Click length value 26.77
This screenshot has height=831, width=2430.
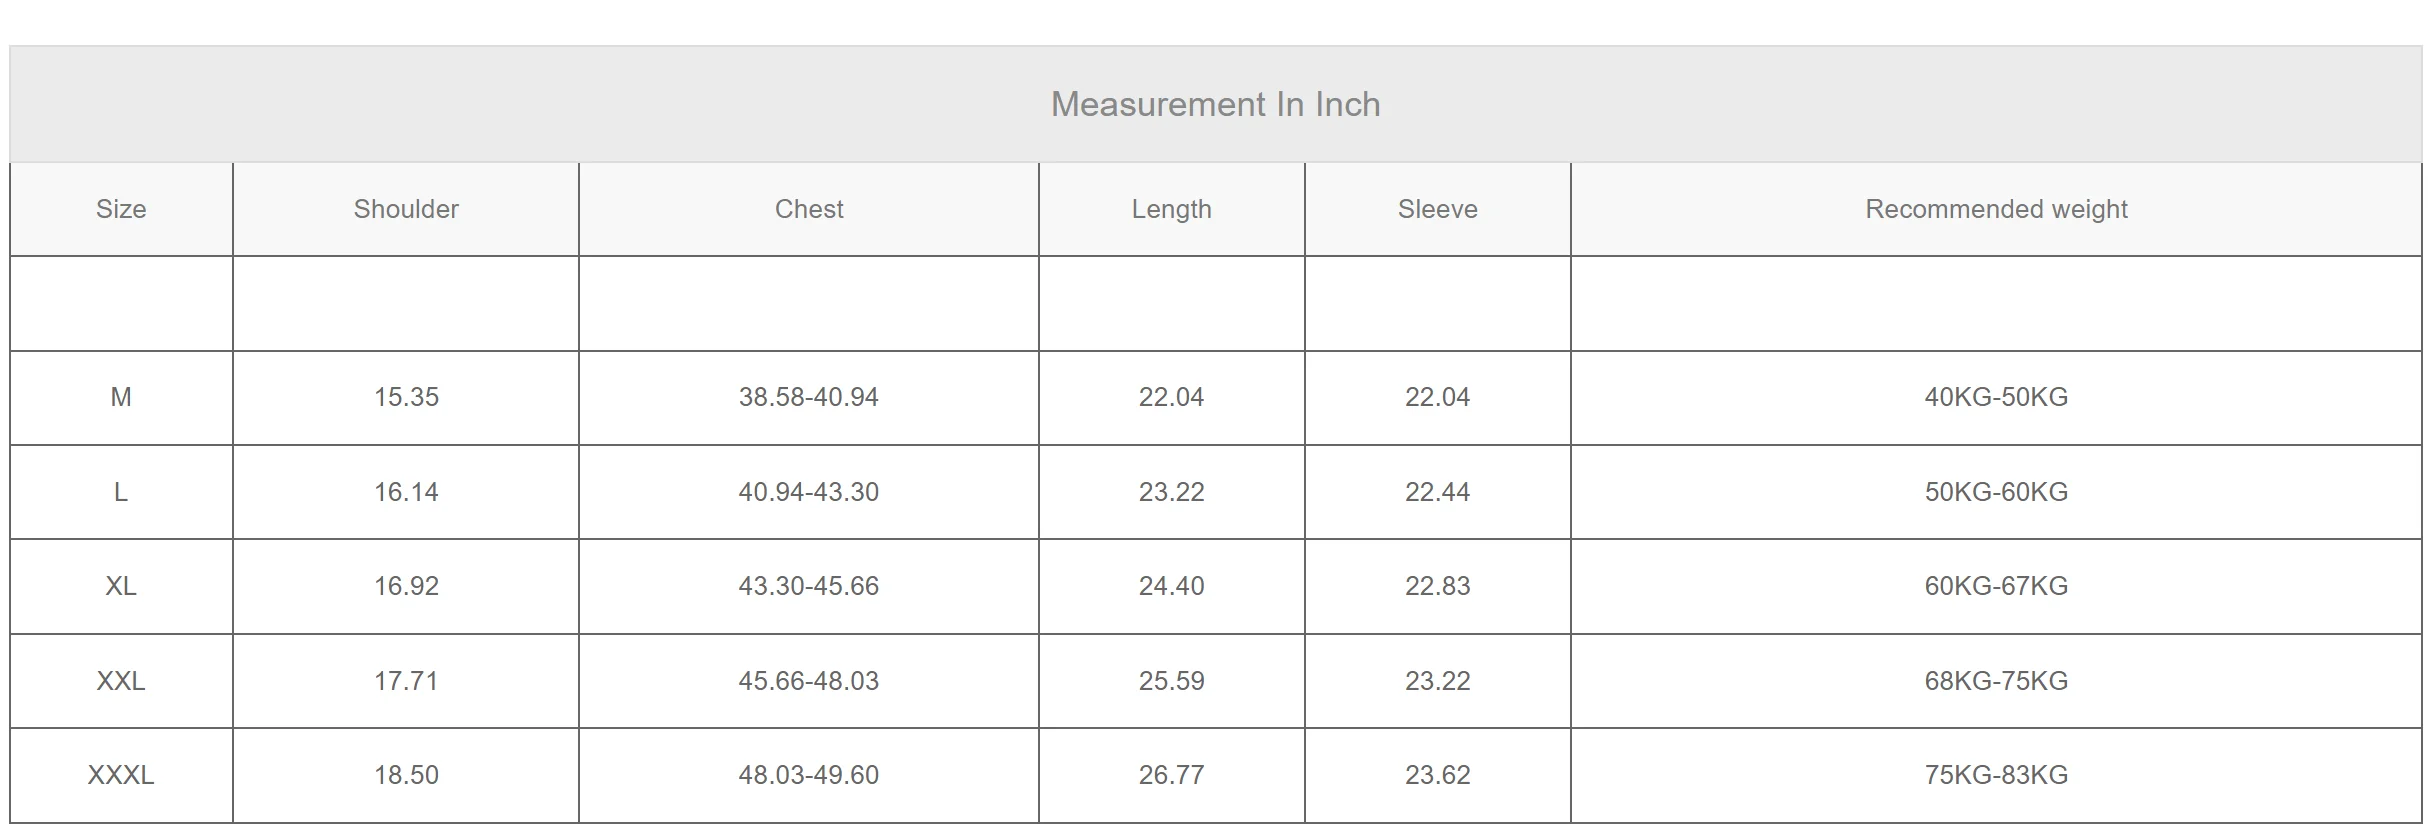coord(1171,775)
